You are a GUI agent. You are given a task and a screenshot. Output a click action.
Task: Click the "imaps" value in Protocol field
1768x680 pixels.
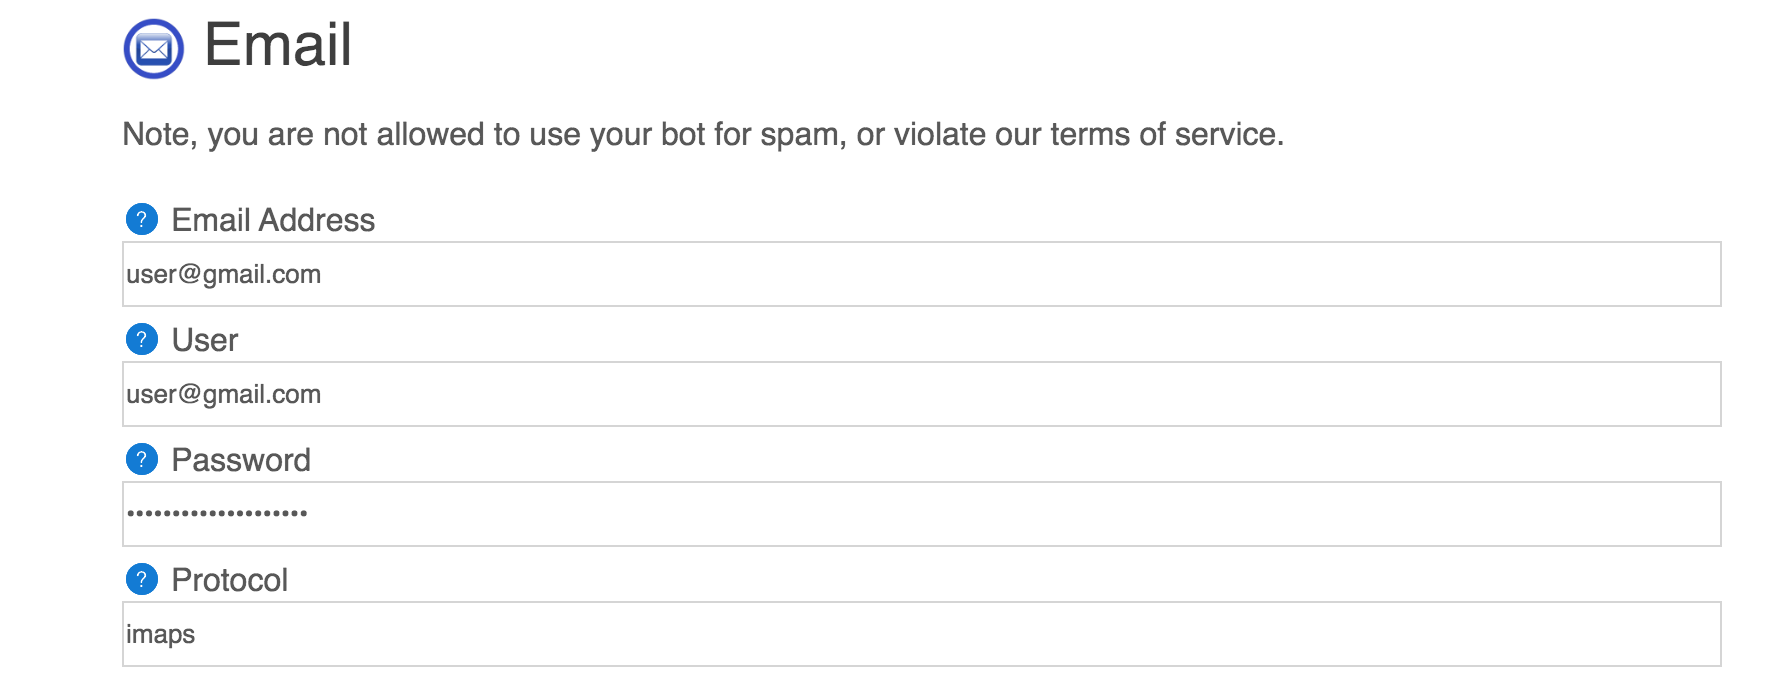[x=161, y=634]
